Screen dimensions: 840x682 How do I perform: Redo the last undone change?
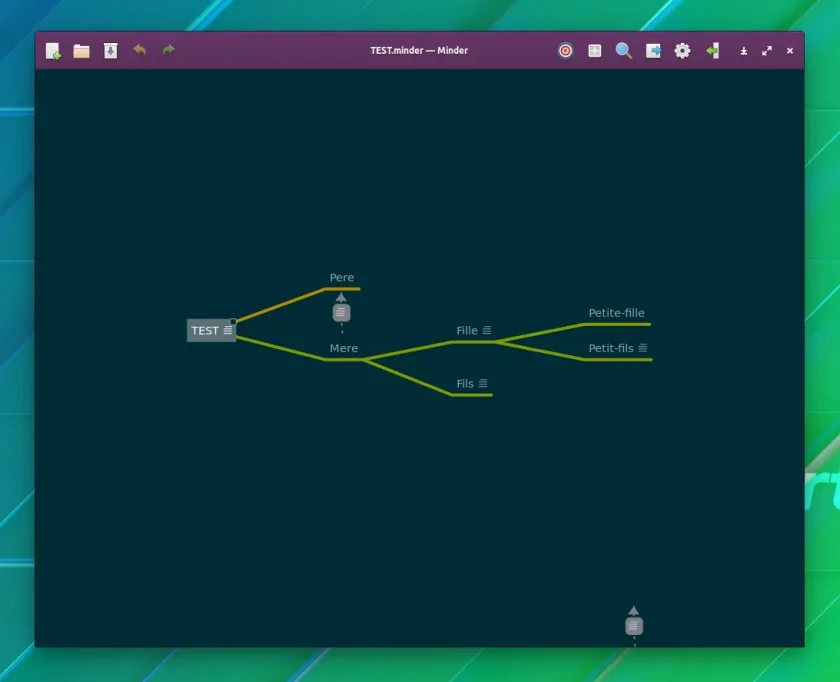[x=169, y=50]
